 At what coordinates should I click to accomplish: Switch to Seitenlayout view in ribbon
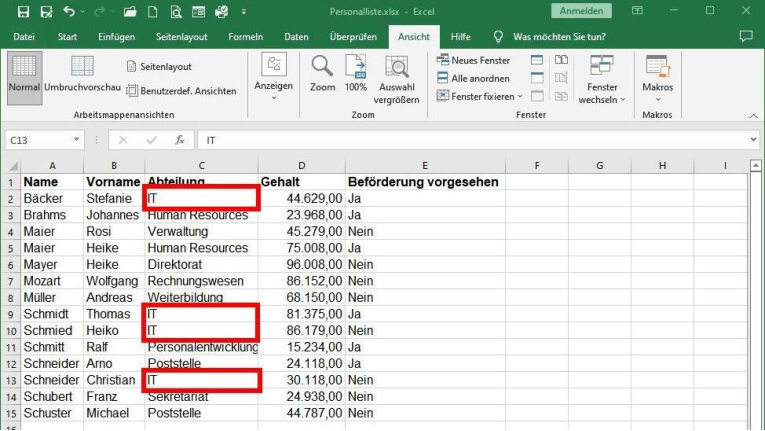pos(159,66)
